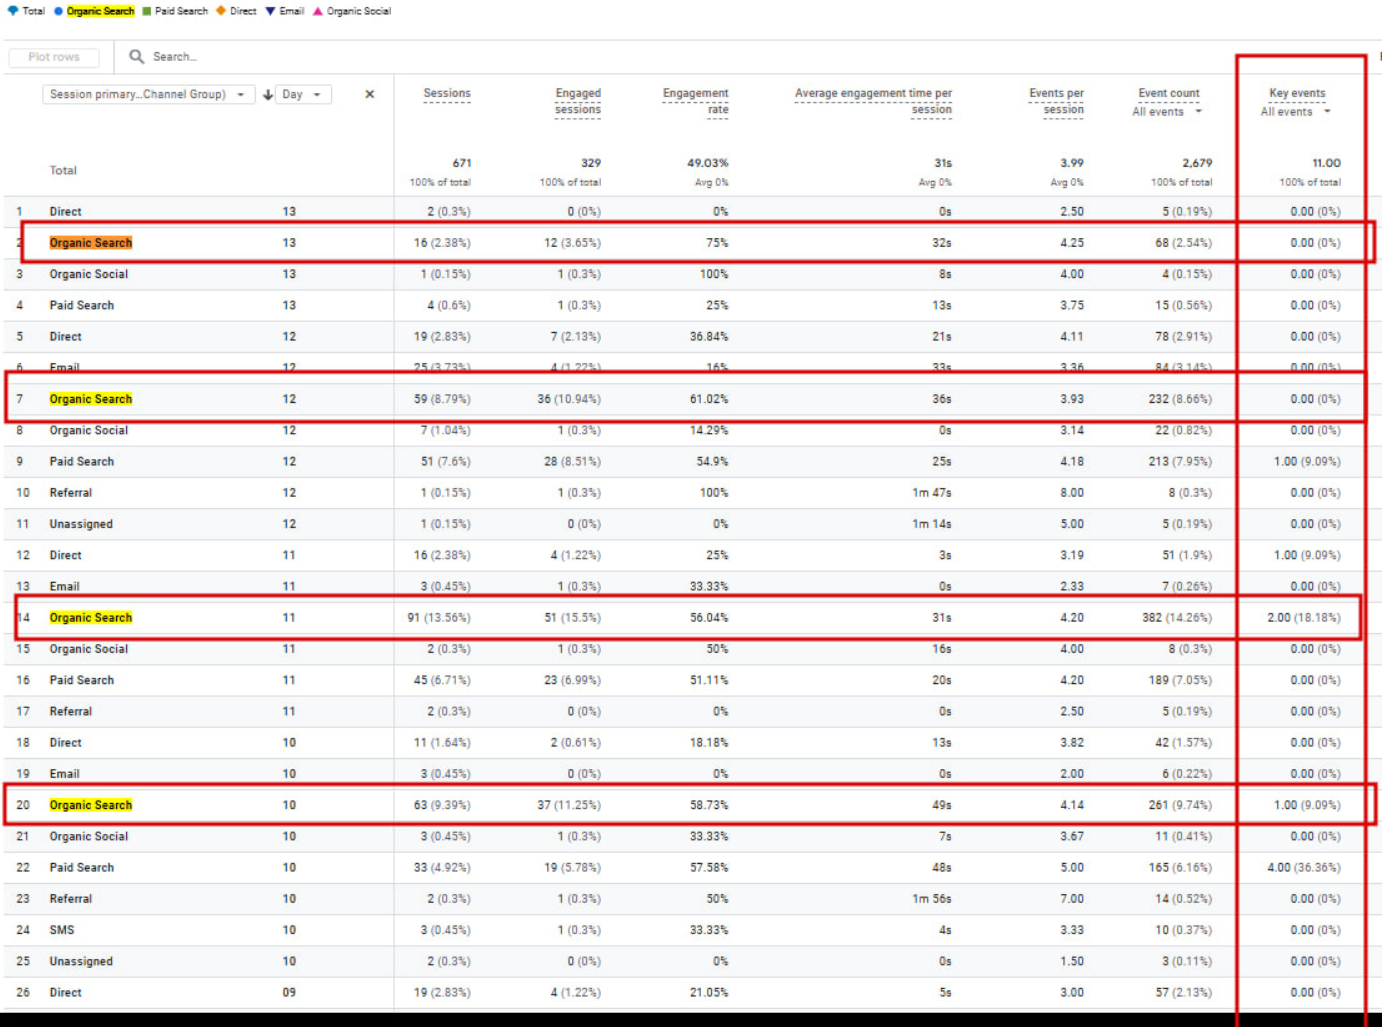Sort by the Engagement rate column header
1382x1027 pixels.
(x=696, y=101)
